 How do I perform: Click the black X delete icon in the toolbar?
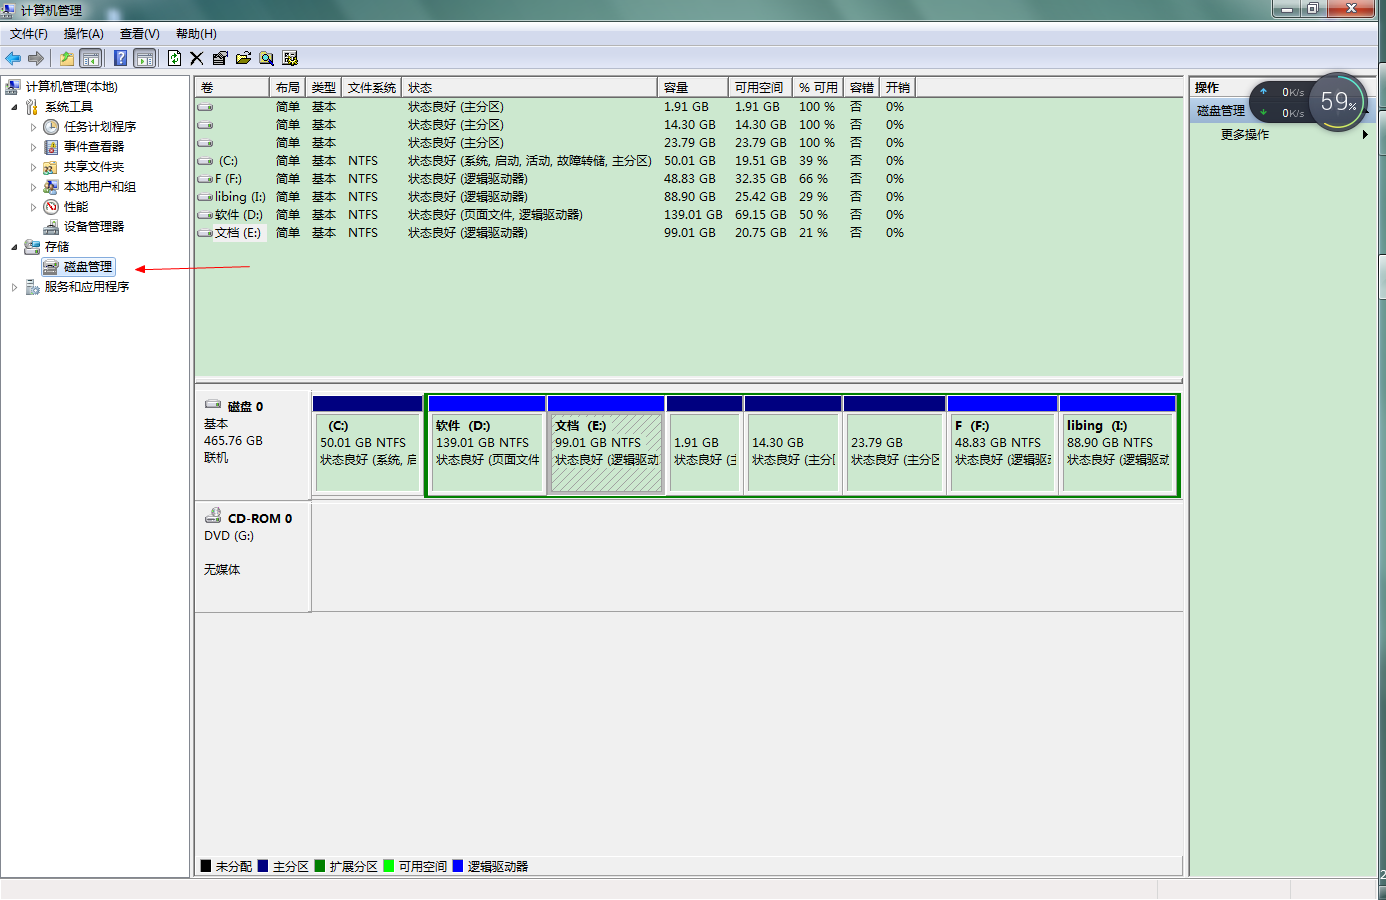coord(196,58)
